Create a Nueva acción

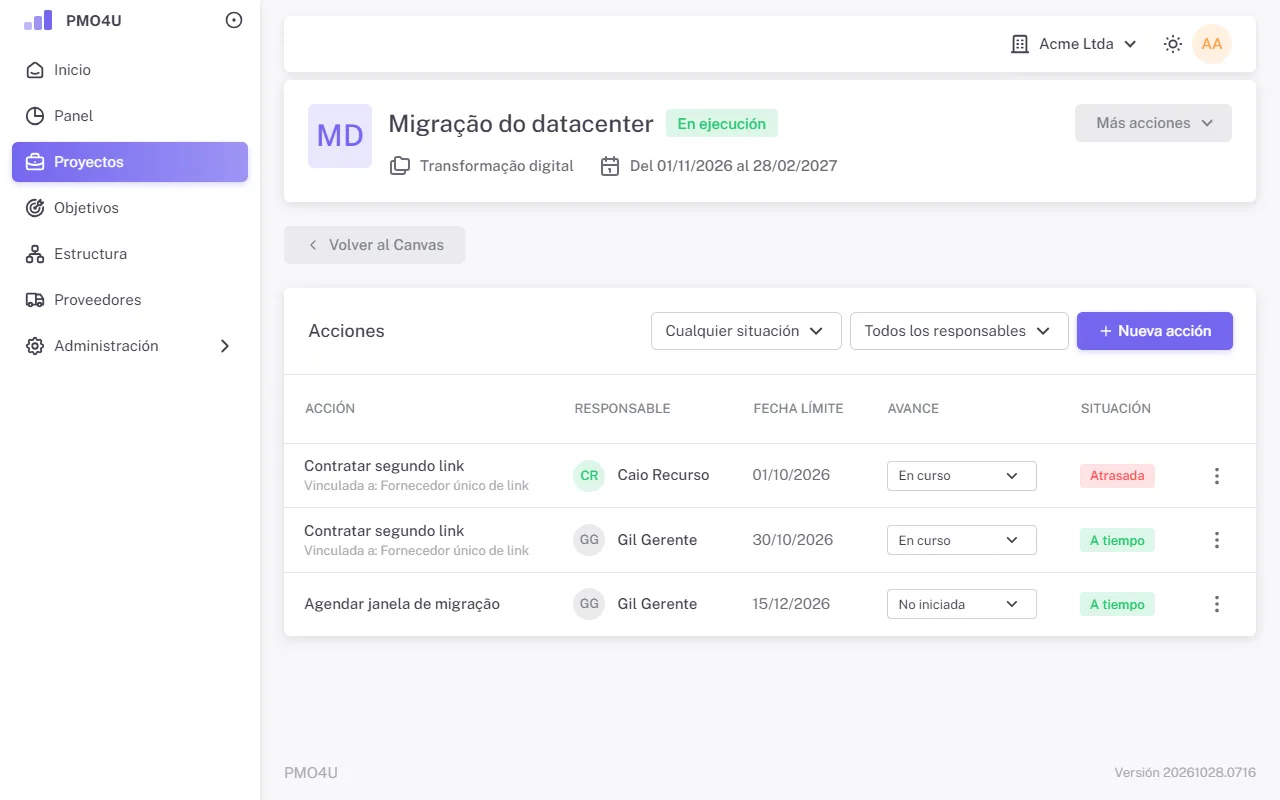(x=1155, y=331)
